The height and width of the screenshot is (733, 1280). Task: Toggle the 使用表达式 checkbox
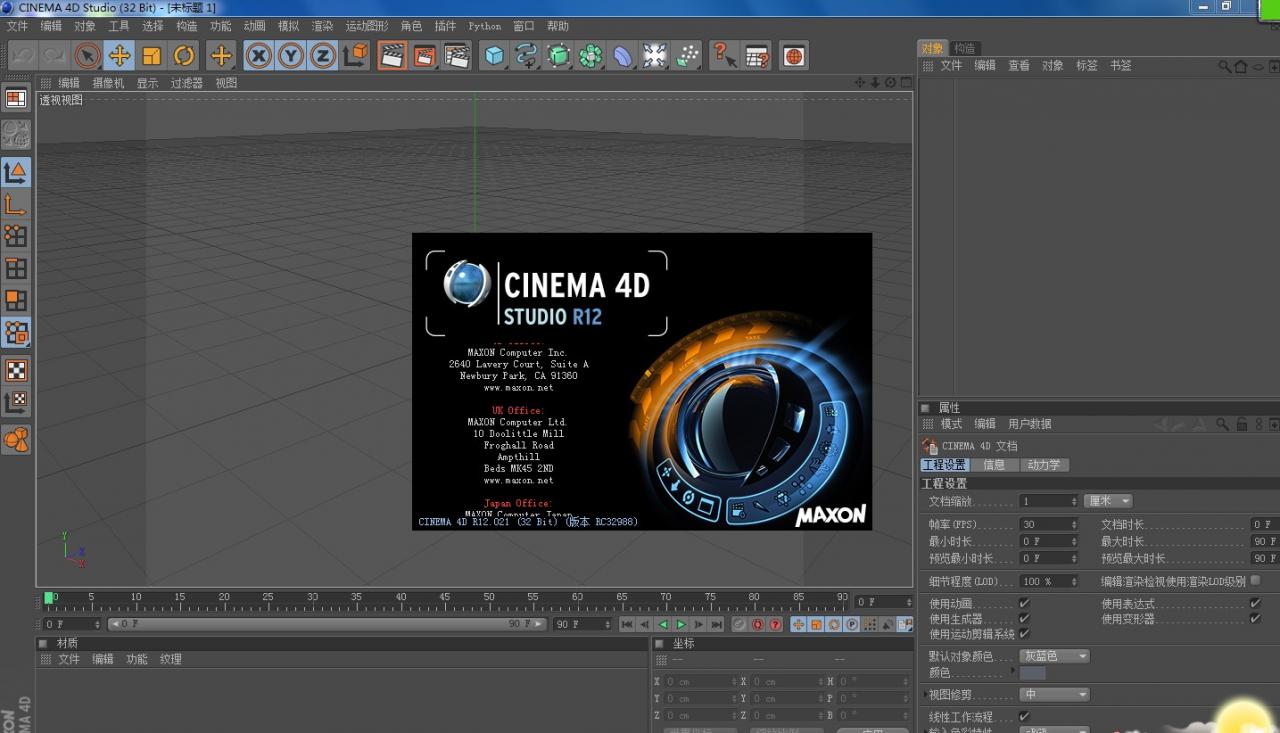coord(1255,604)
